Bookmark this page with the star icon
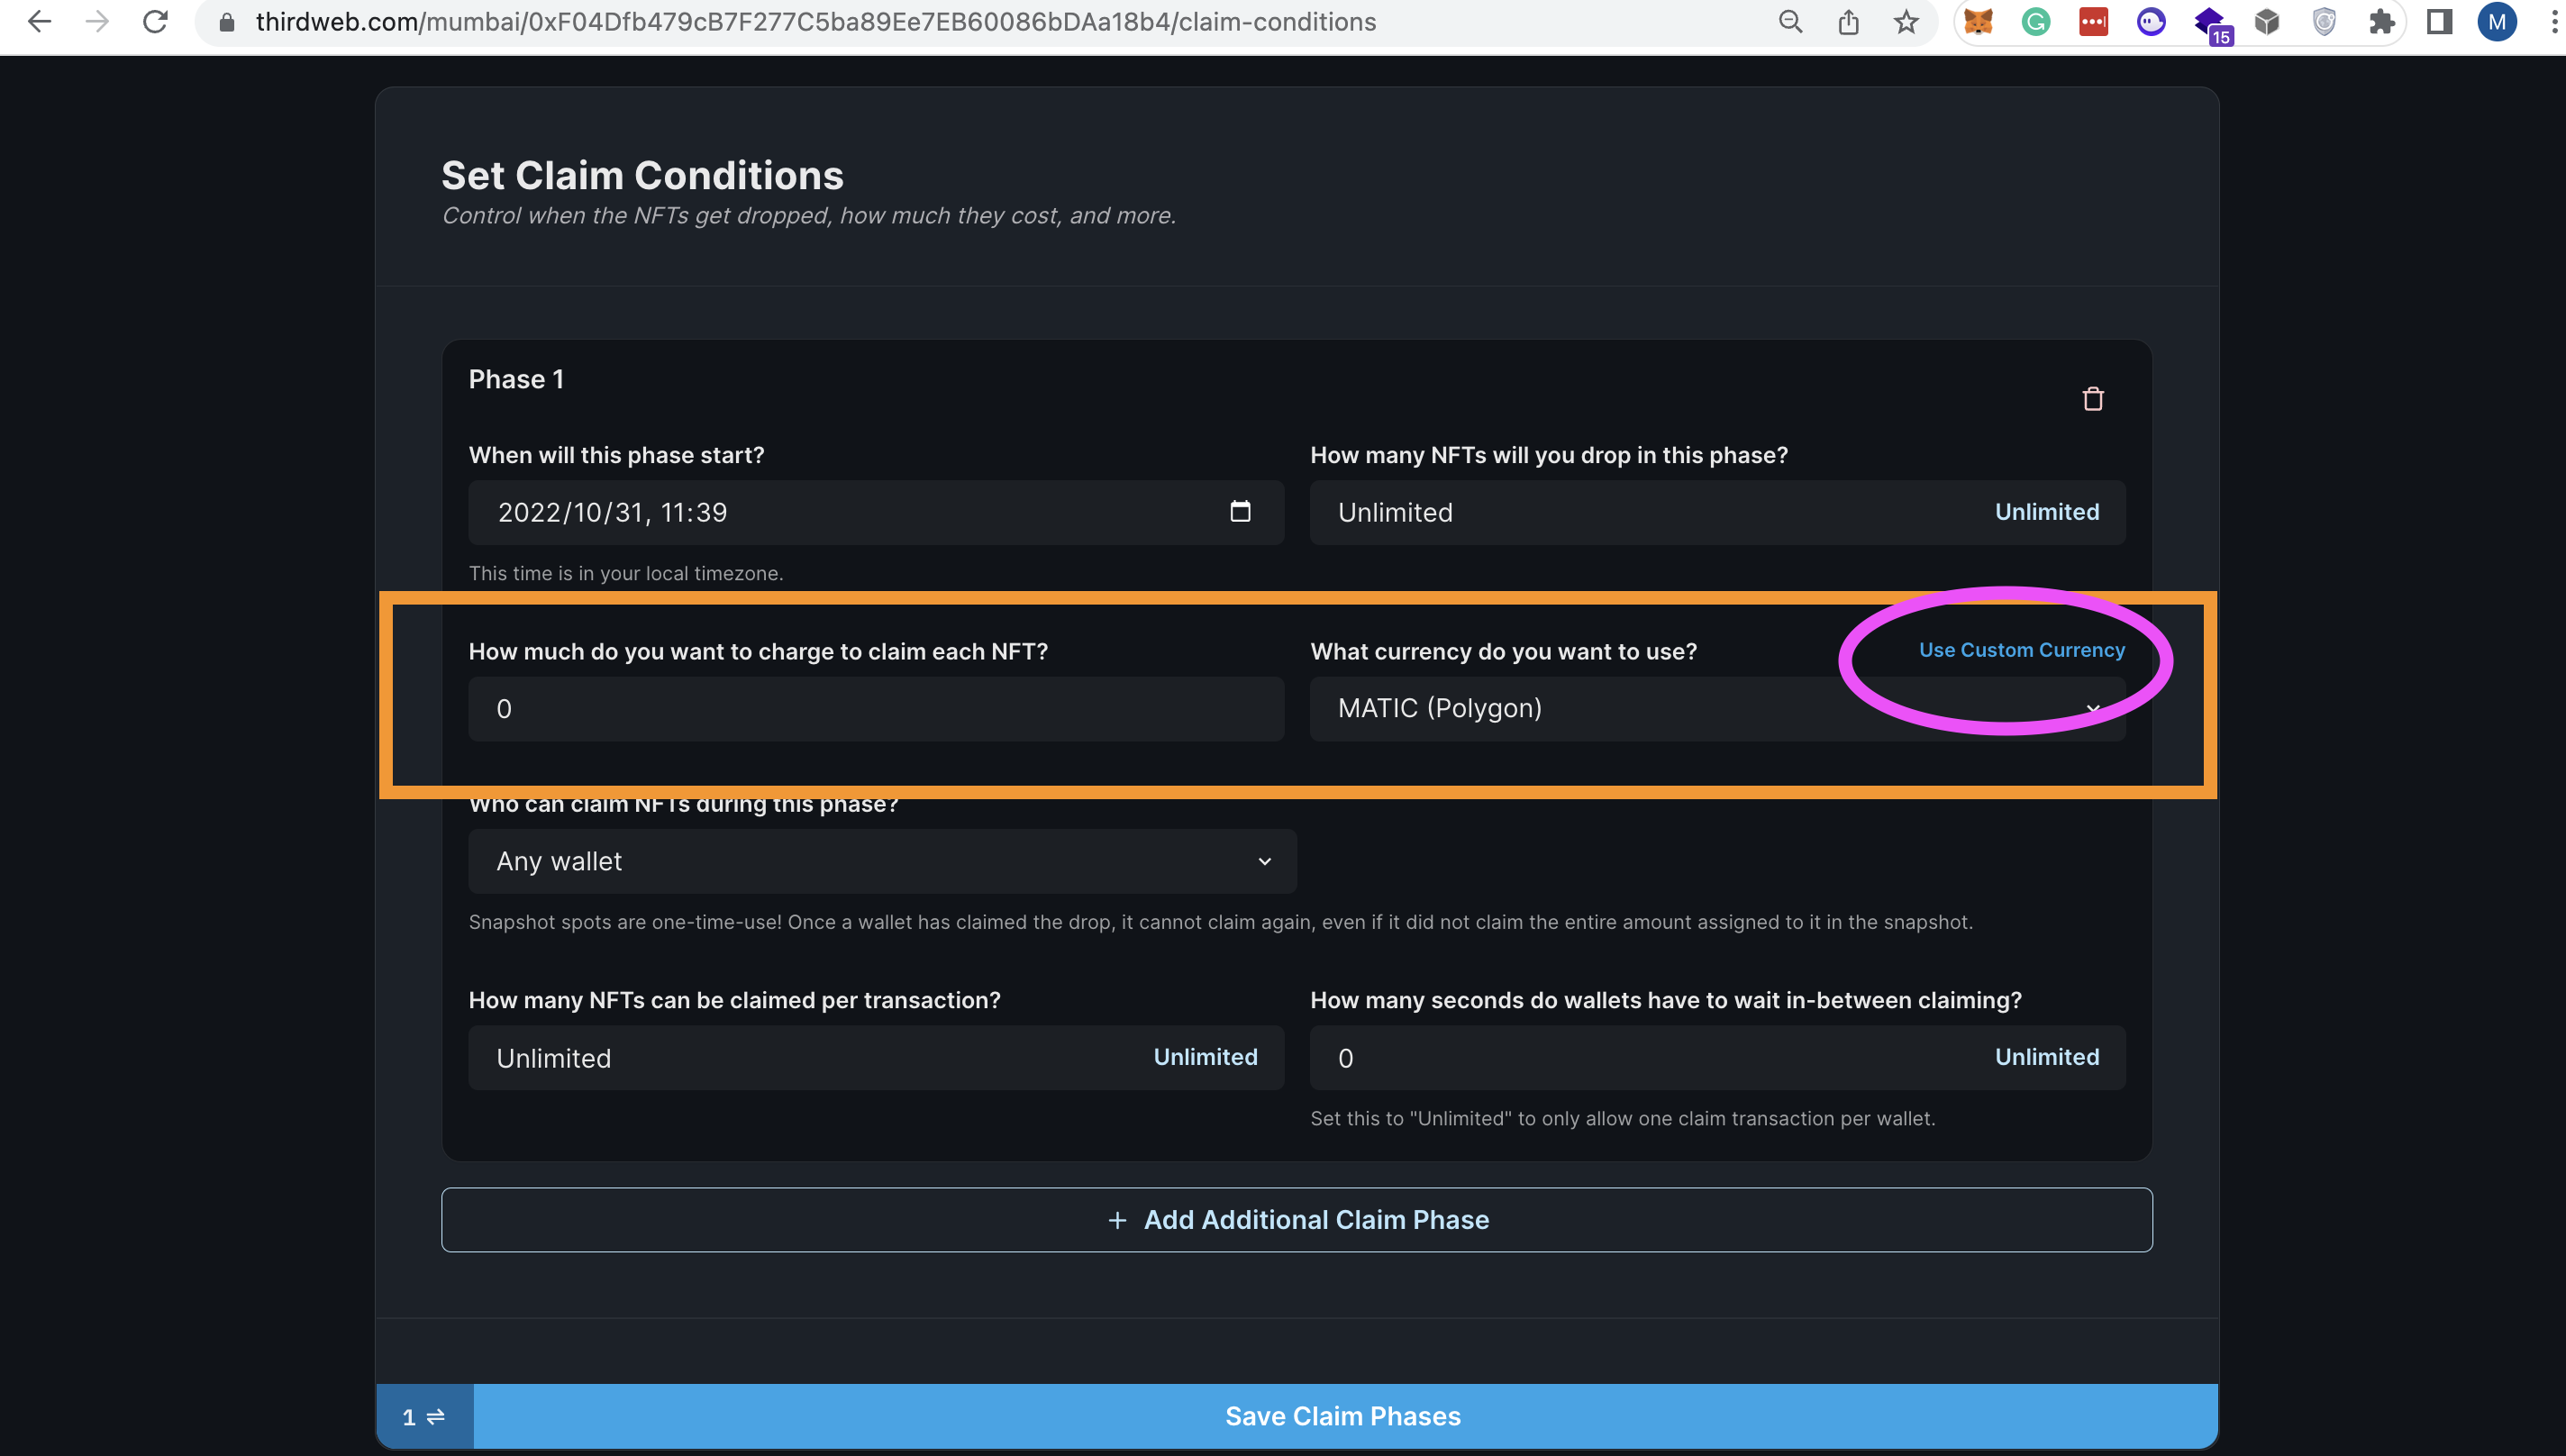Screen dimensions: 2566x1456 coord(1906,22)
